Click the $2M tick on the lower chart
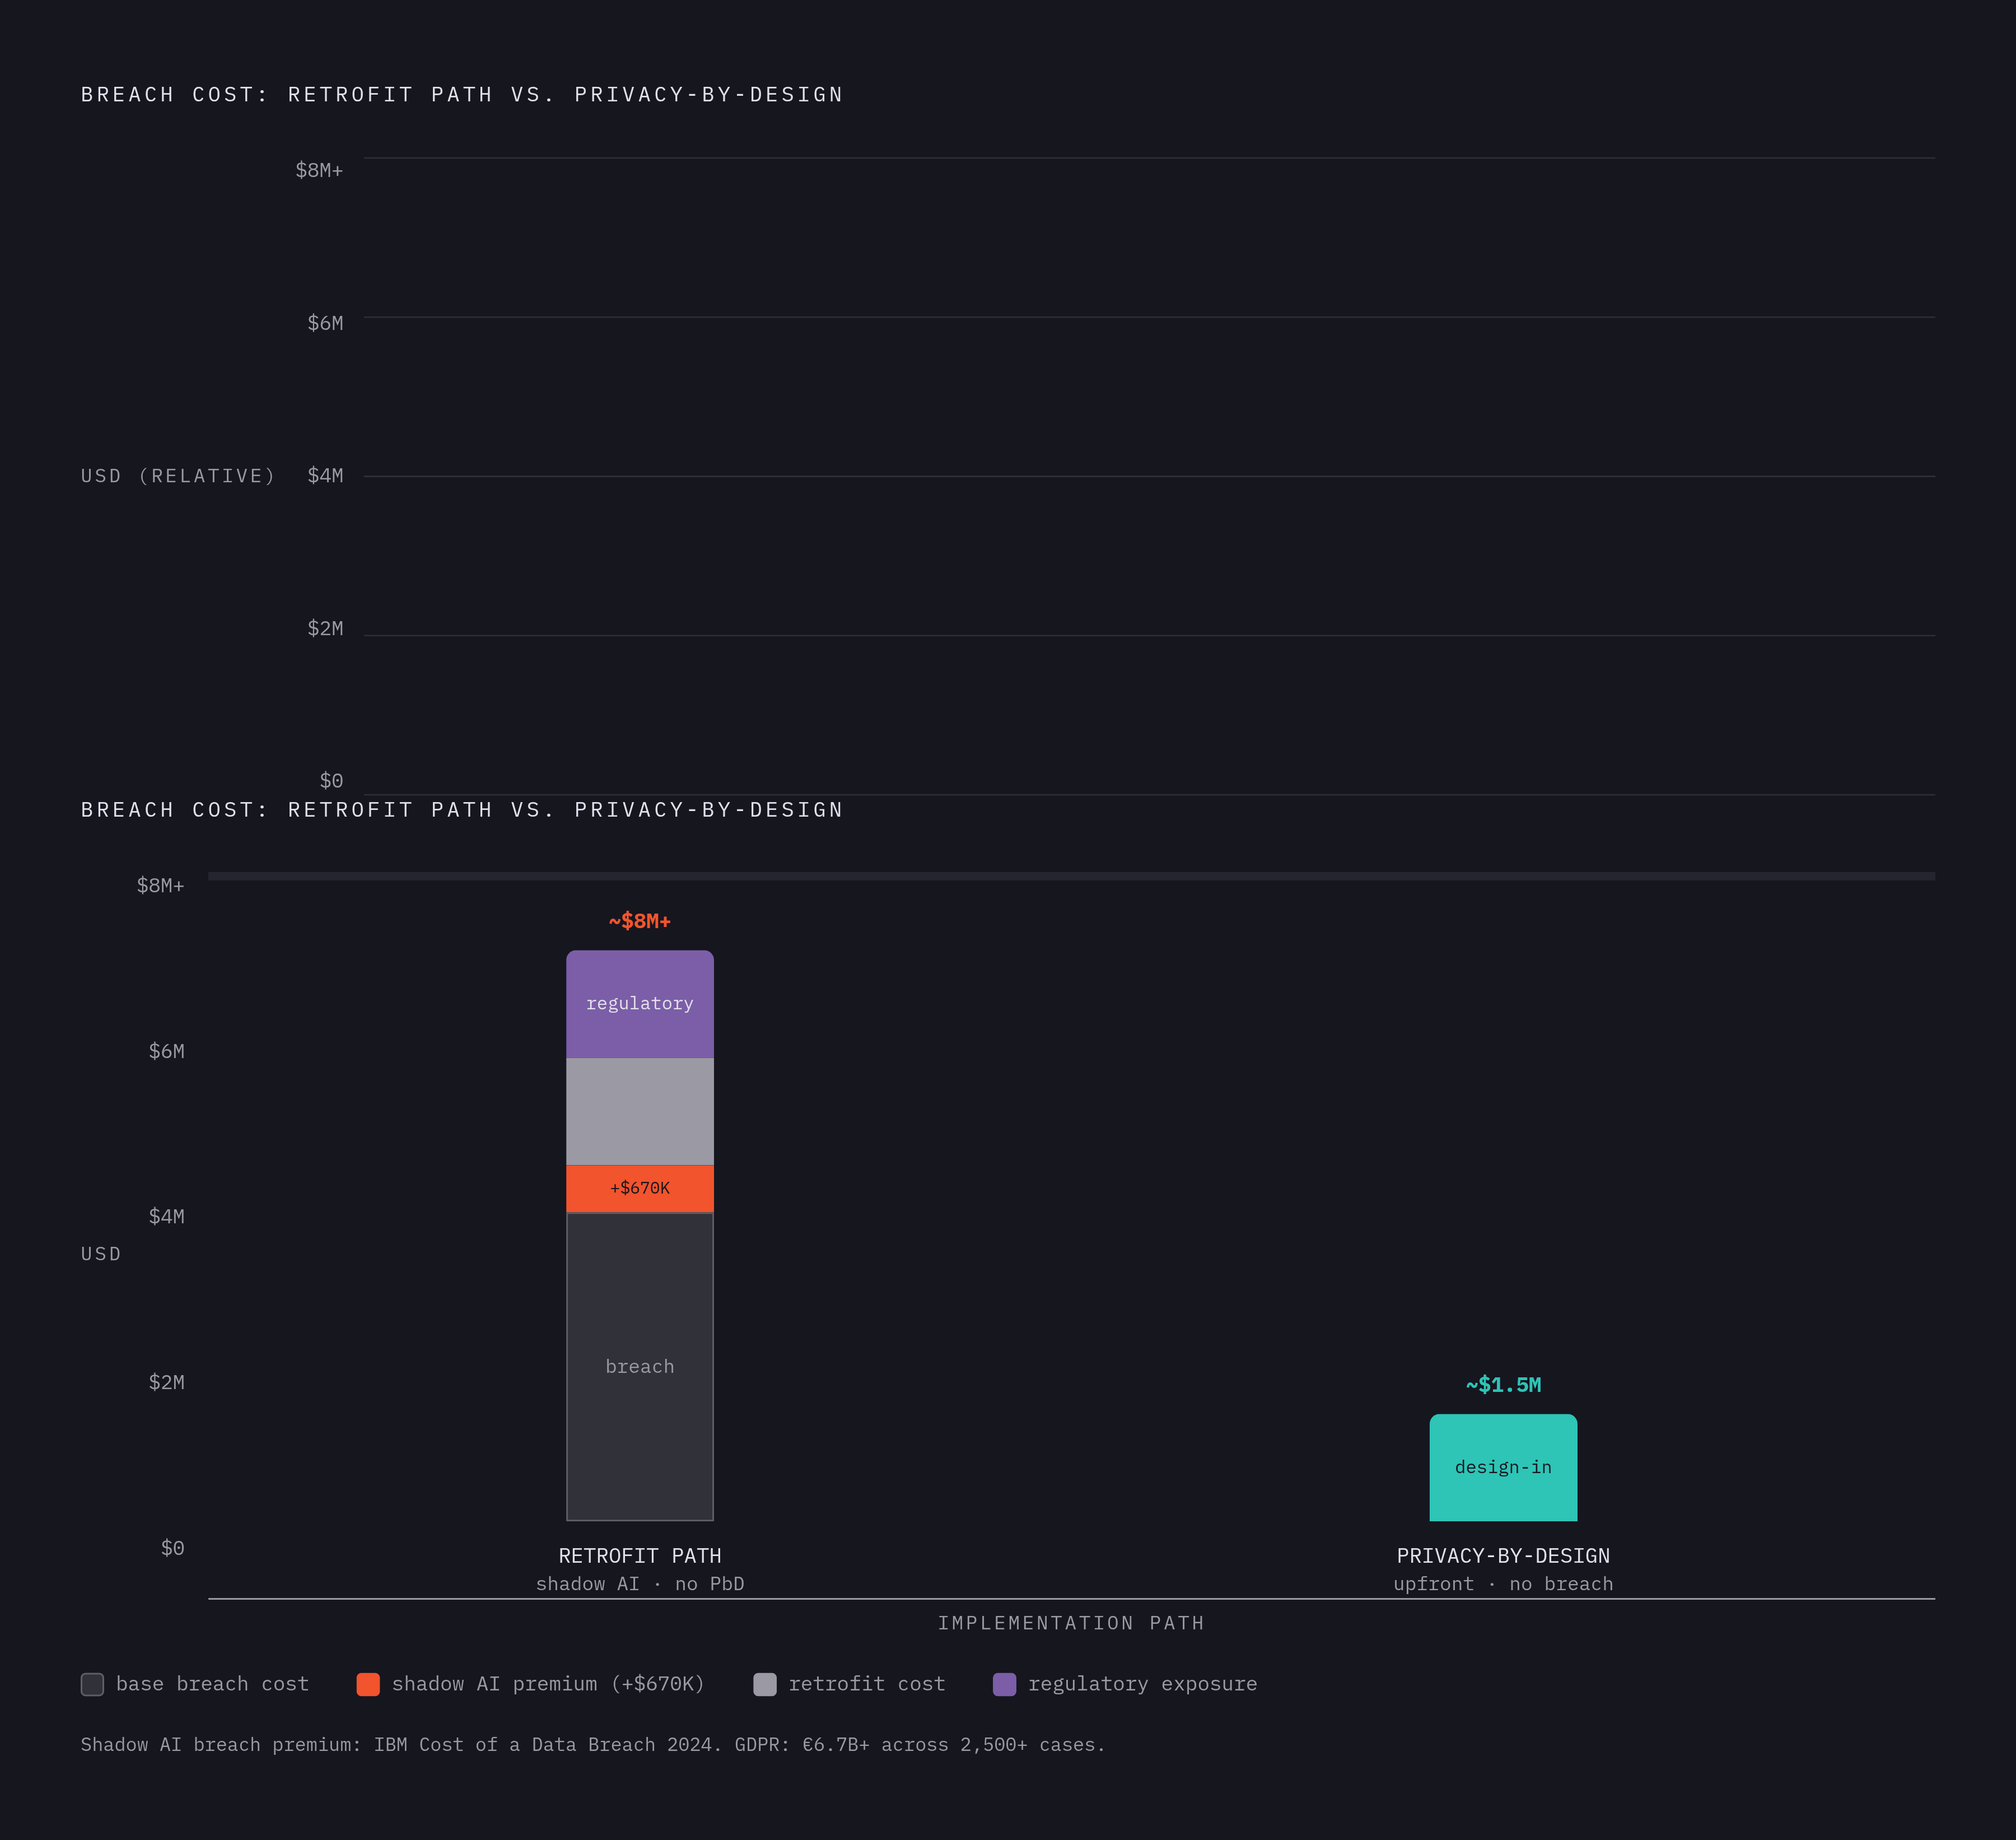This screenshot has width=2016, height=1840. pos(167,1382)
